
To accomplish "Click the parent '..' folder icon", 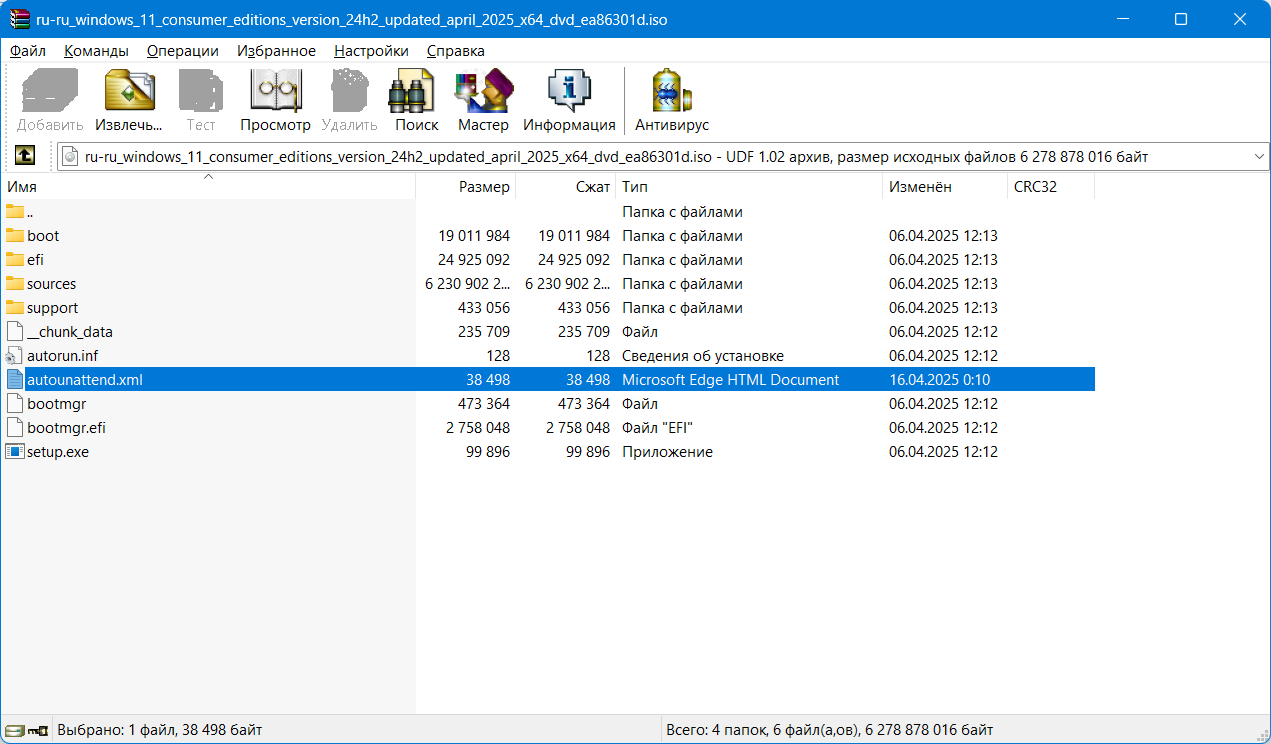I will 14,212.
